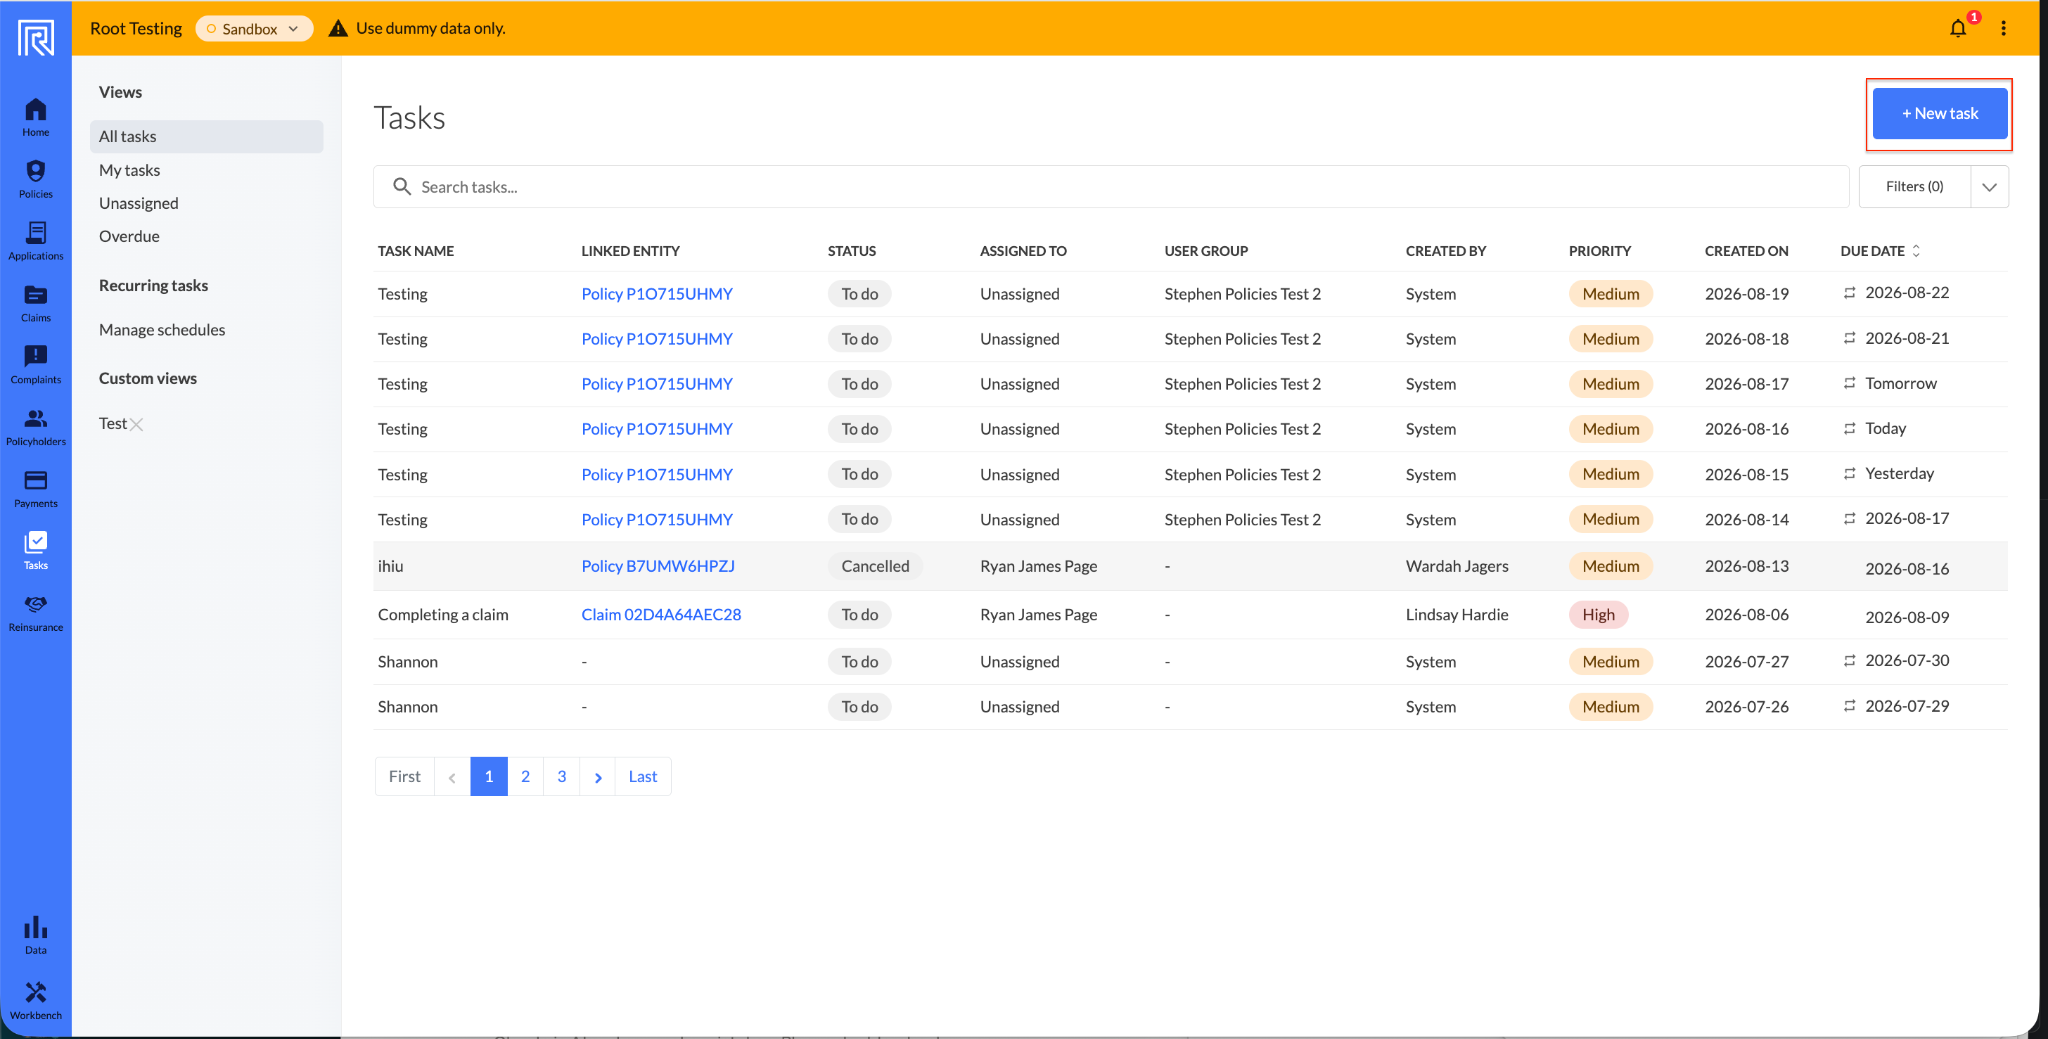The height and width of the screenshot is (1039, 2048).
Task: Click the Task Name column header
Action: 416,251
